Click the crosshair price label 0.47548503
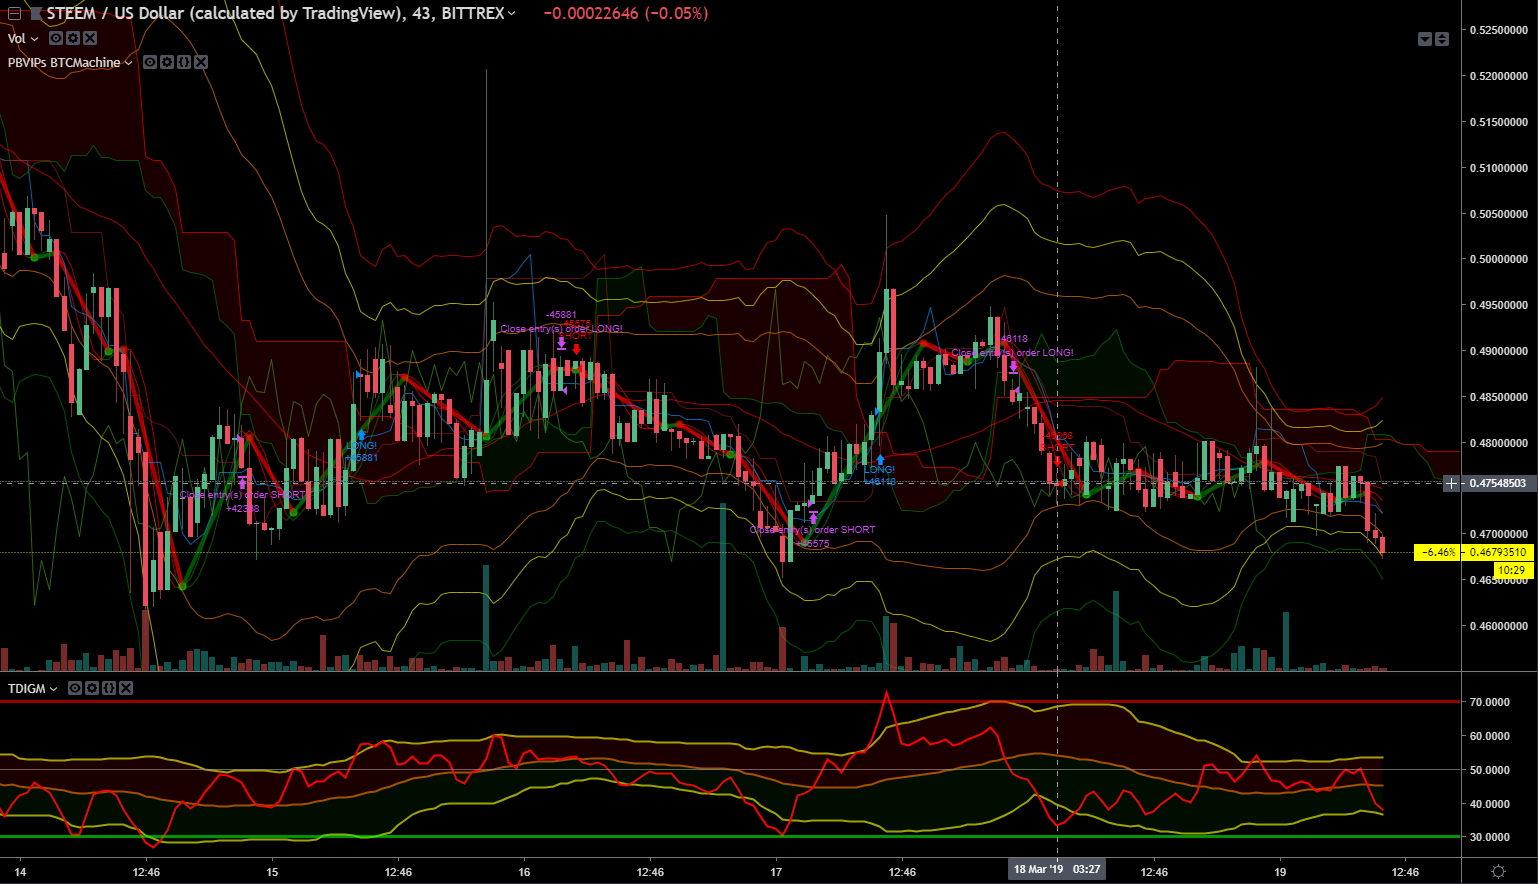This screenshot has height=884, width=1538. [x=1497, y=484]
